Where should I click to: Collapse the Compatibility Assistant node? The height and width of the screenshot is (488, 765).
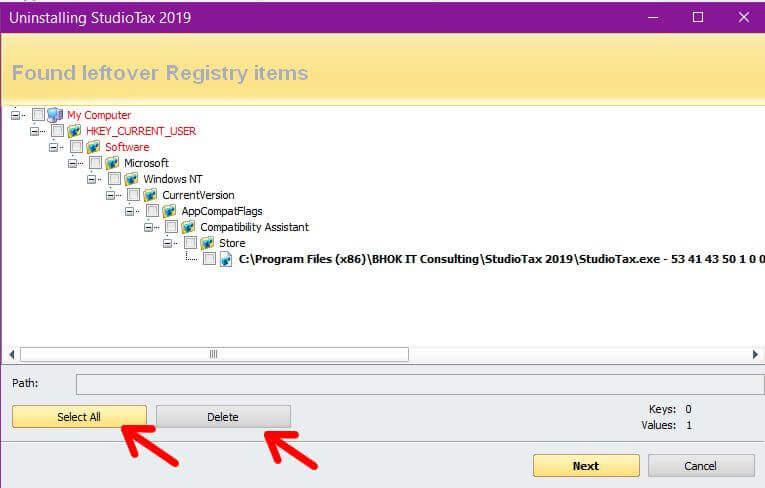pyautogui.click(x=148, y=227)
